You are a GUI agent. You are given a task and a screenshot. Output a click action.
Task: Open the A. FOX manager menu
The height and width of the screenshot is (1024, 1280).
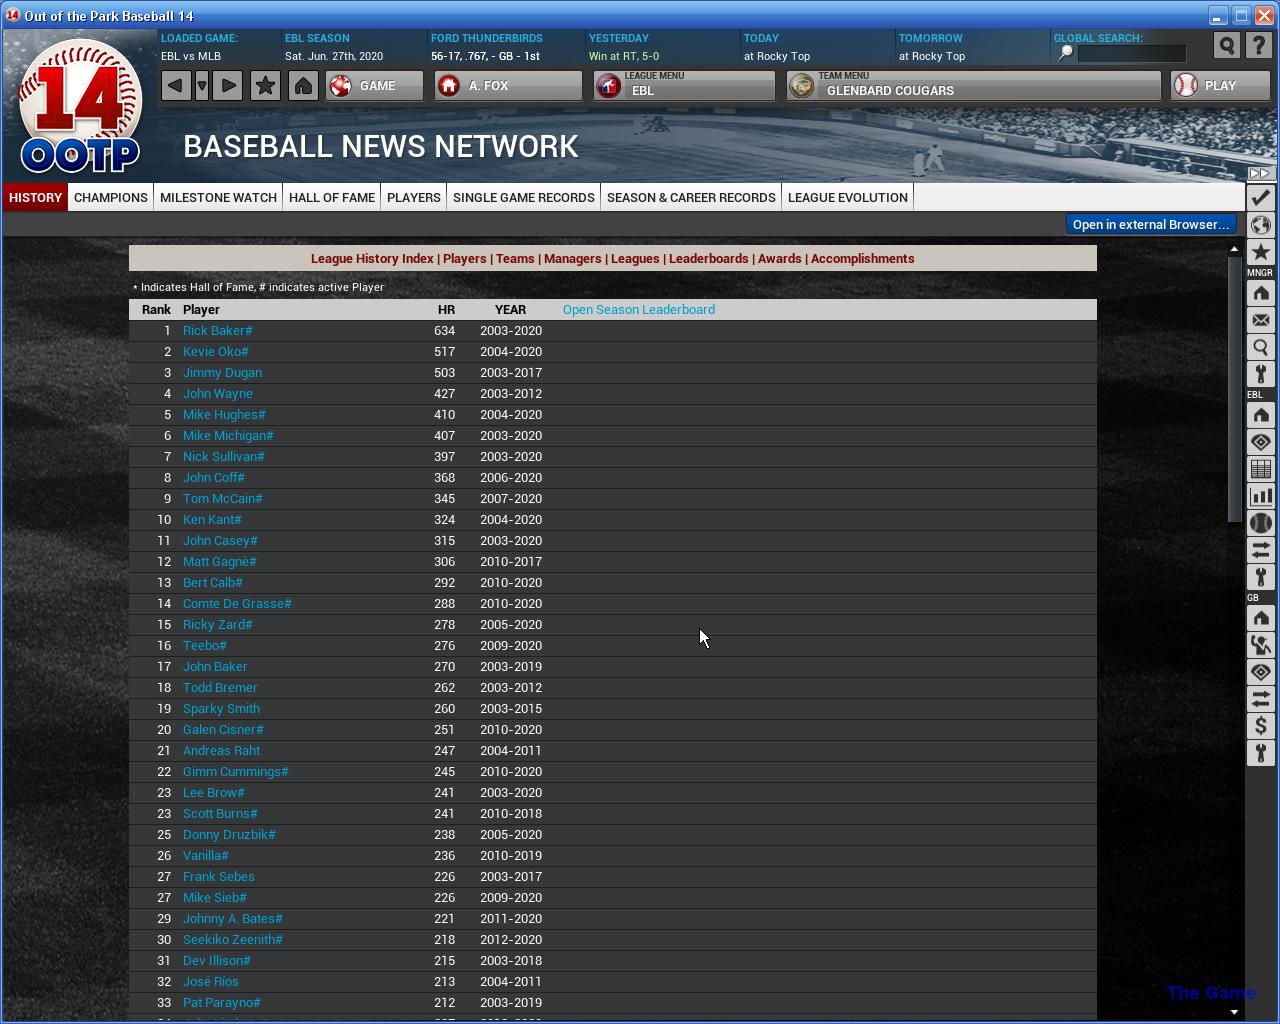pos(508,86)
